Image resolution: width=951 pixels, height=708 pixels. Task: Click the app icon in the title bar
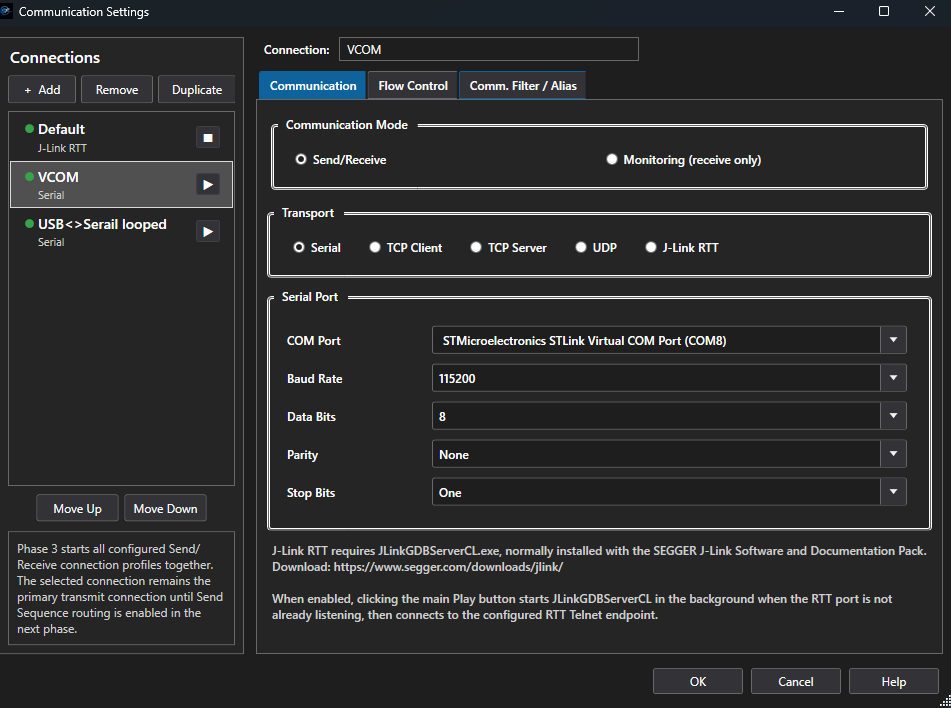pyautogui.click(x=5, y=11)
